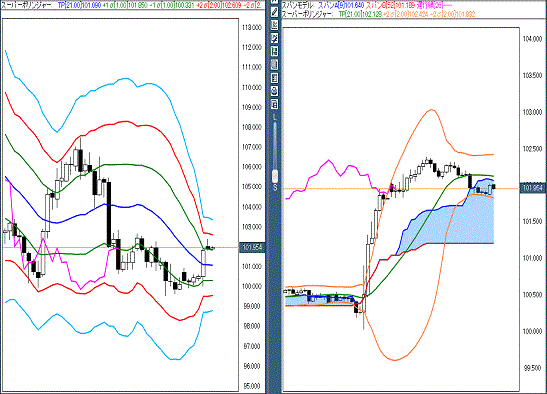Click the 100.500 axis label

[533, 295]
